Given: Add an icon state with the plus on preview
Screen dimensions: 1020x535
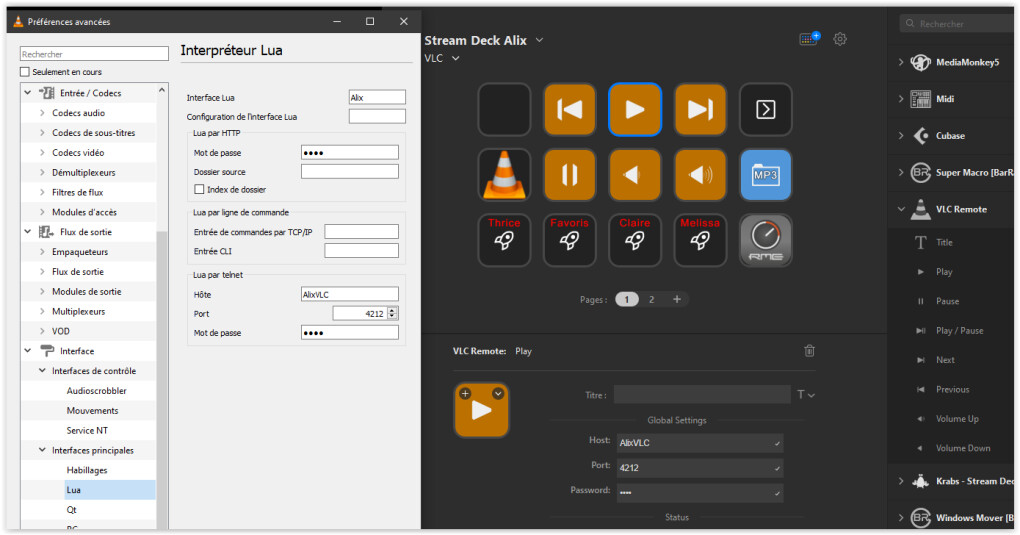Looking at the screenshot, I should (465, 393).
